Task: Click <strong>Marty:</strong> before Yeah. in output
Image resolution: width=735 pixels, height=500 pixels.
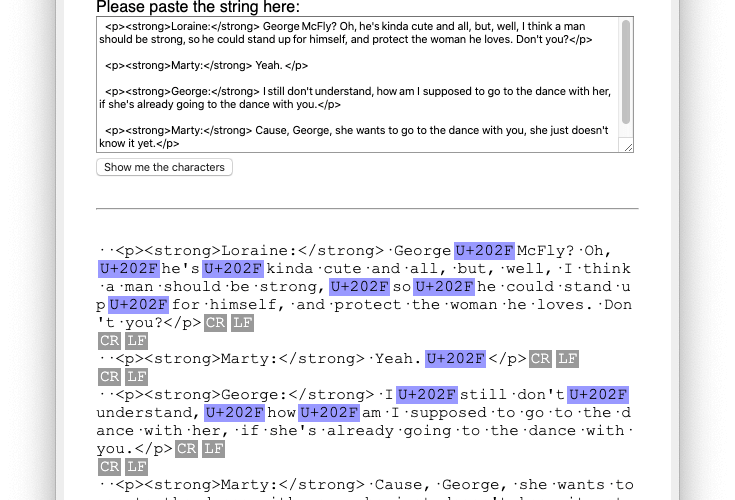Action: pos(255,358)
